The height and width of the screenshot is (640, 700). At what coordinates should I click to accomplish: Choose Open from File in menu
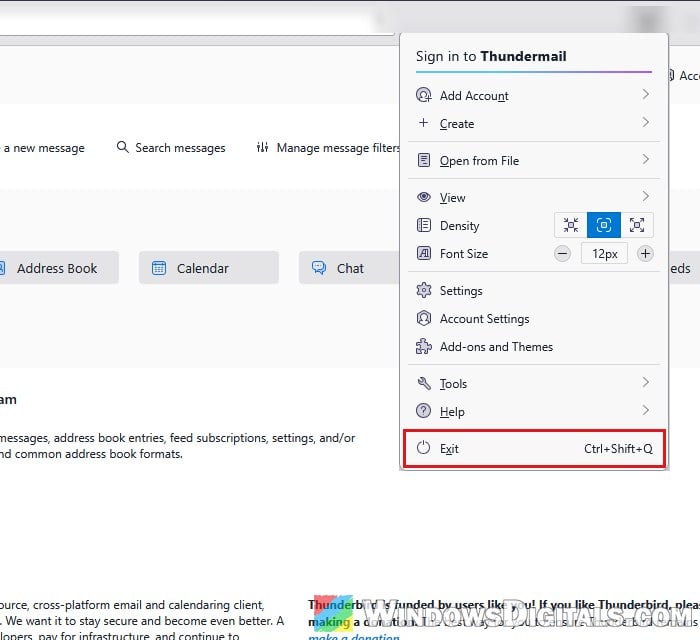pyautogui.click(x=534, y=160)
